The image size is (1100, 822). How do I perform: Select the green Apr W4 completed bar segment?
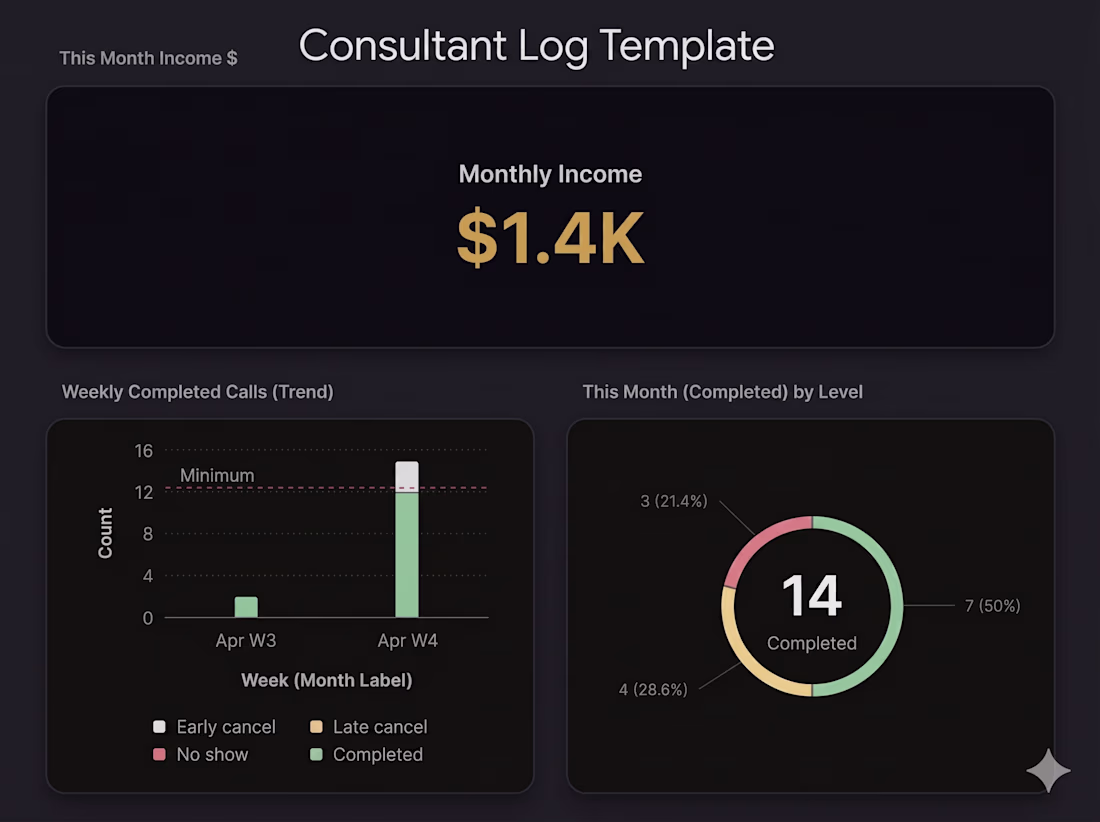click(407, 555)
